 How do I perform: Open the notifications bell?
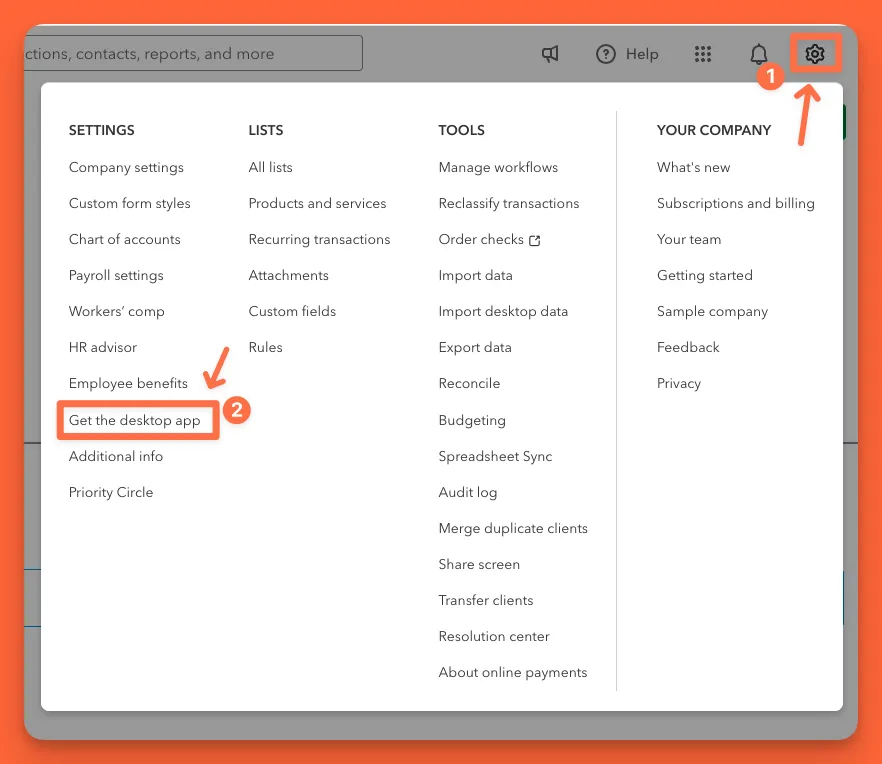759,54
